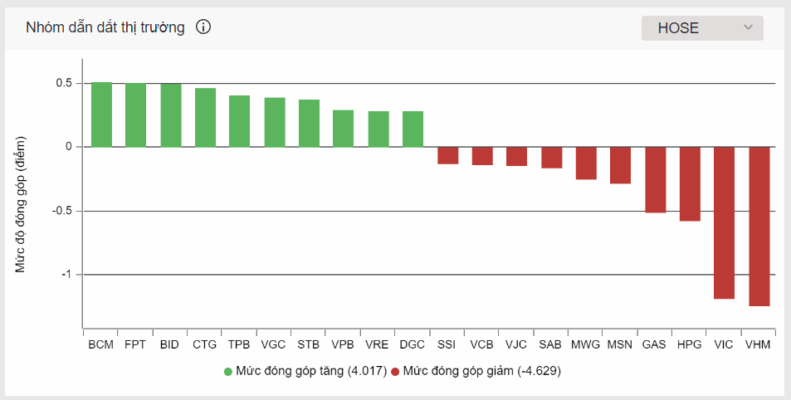Click the VGC green bar
Viewport: 791px width, 400px height.
tap(274, 122)
